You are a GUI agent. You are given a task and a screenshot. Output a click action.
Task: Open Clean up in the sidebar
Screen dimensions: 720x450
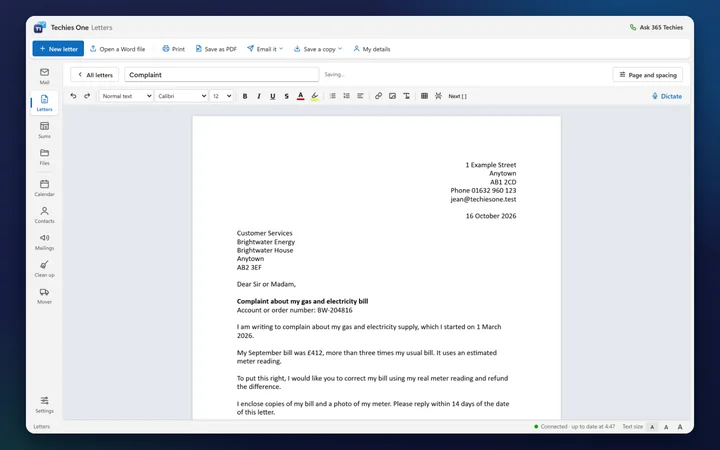(x=45, y=269)
